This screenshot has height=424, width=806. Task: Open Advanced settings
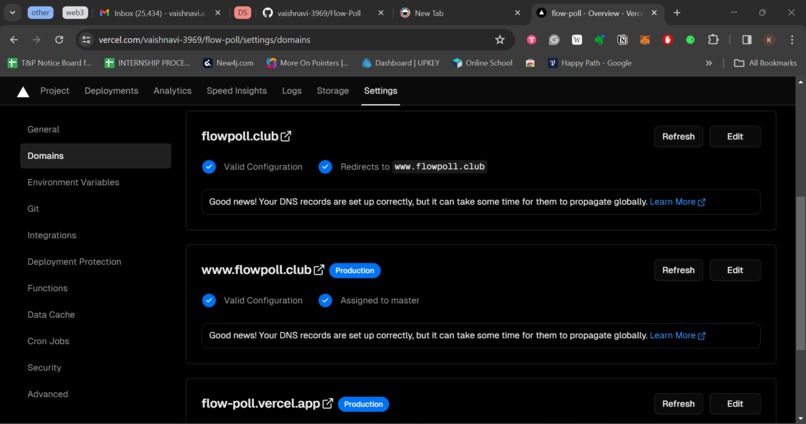(x=47, y=394)
